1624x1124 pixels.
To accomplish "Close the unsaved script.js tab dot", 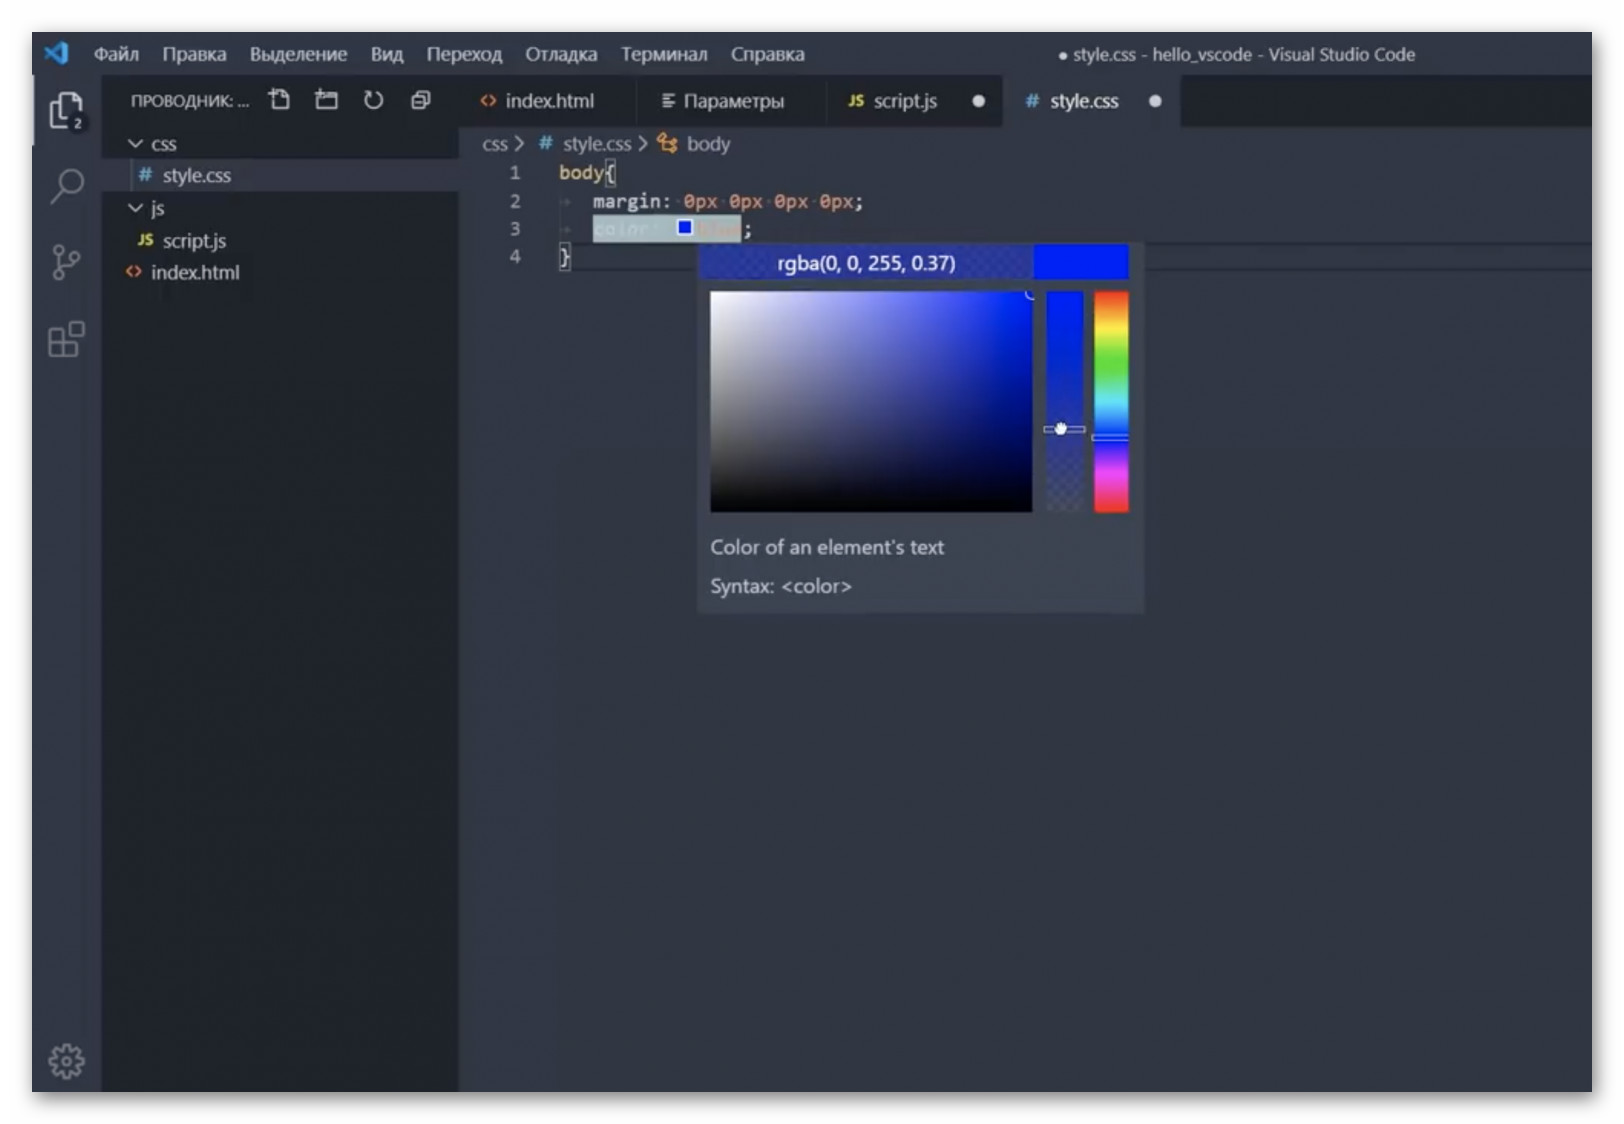I will point(978,101).
